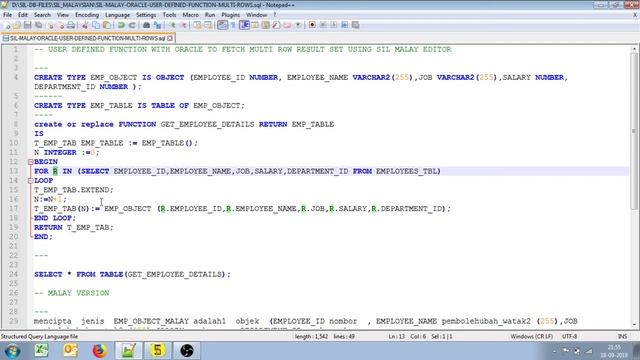Click the Redo toolbar icon
Image resolution: width=640 pixels, height=360 pixels.
click(132, 25)
